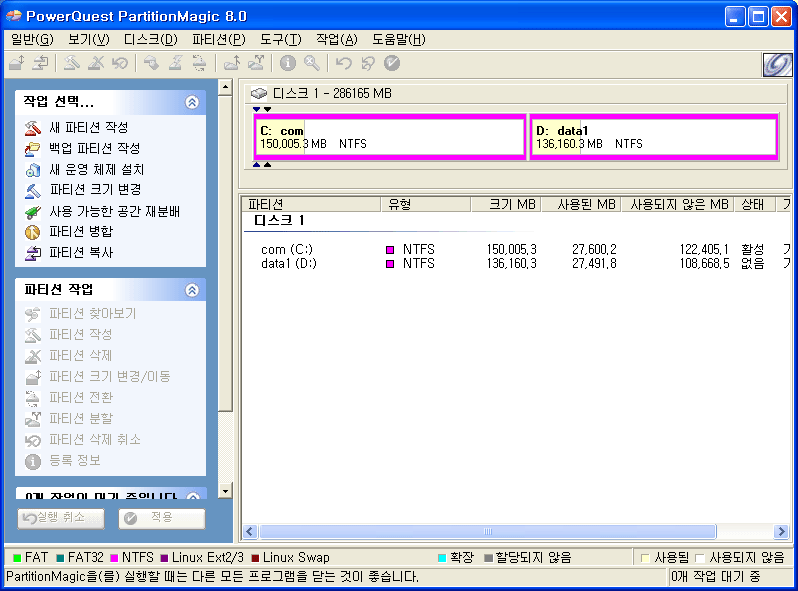Screen dimensions: 798x591
Task: Click the 파티션 삭제 action in 파티션 작업
Action: (80, 355)
